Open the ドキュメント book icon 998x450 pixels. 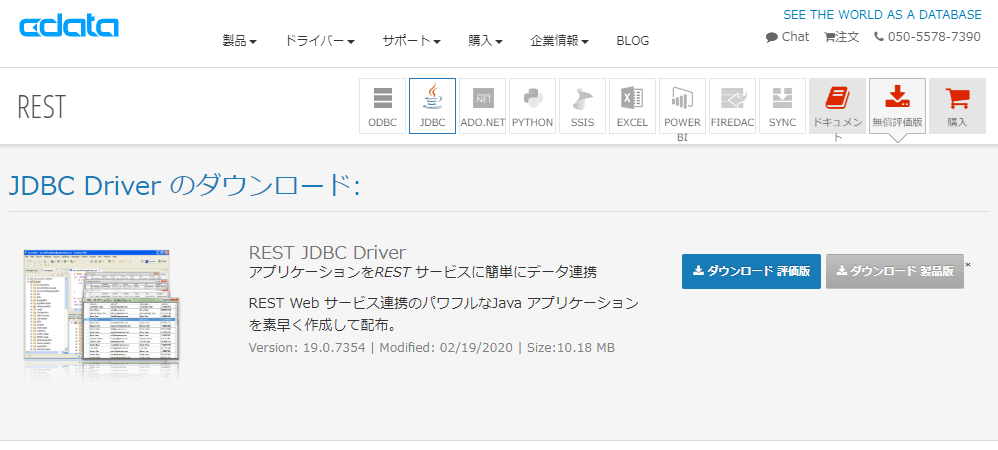coord(837,106)
